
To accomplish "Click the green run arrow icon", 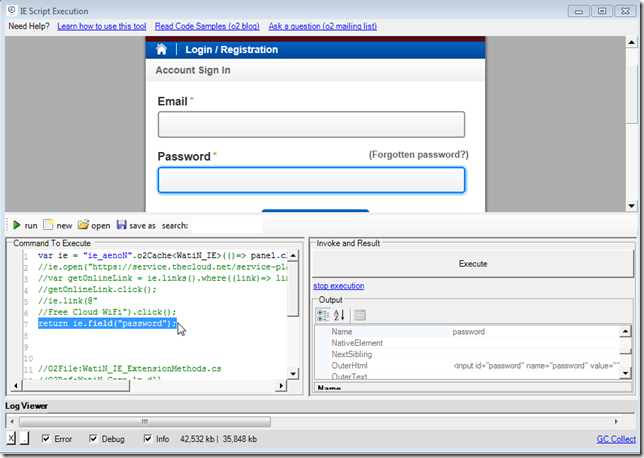I will tap(16, 225).
